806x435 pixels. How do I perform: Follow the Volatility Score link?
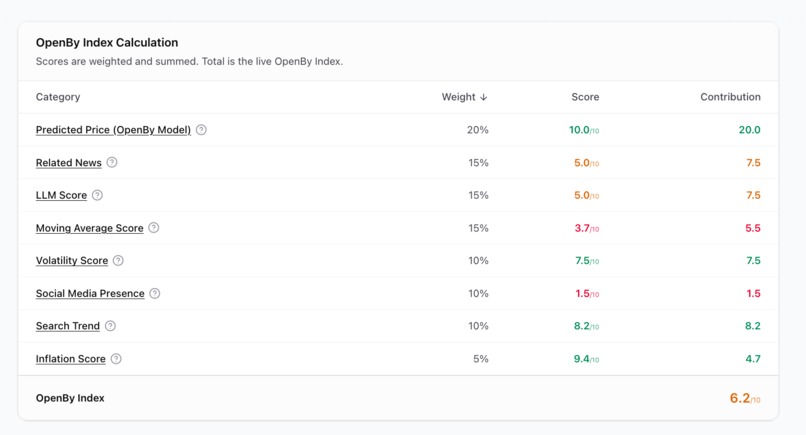coord(72,261)
